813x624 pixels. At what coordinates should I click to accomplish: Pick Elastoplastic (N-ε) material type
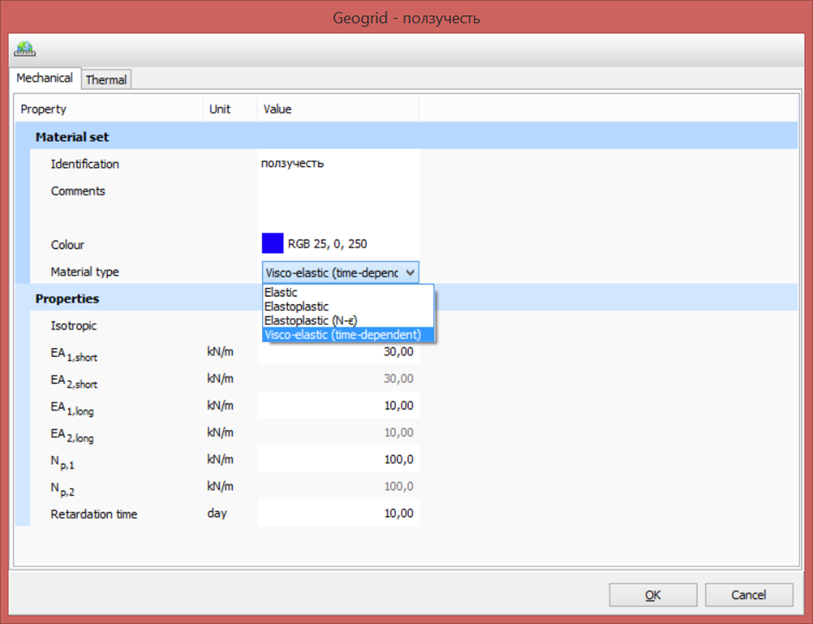click(x=304, y=320)
